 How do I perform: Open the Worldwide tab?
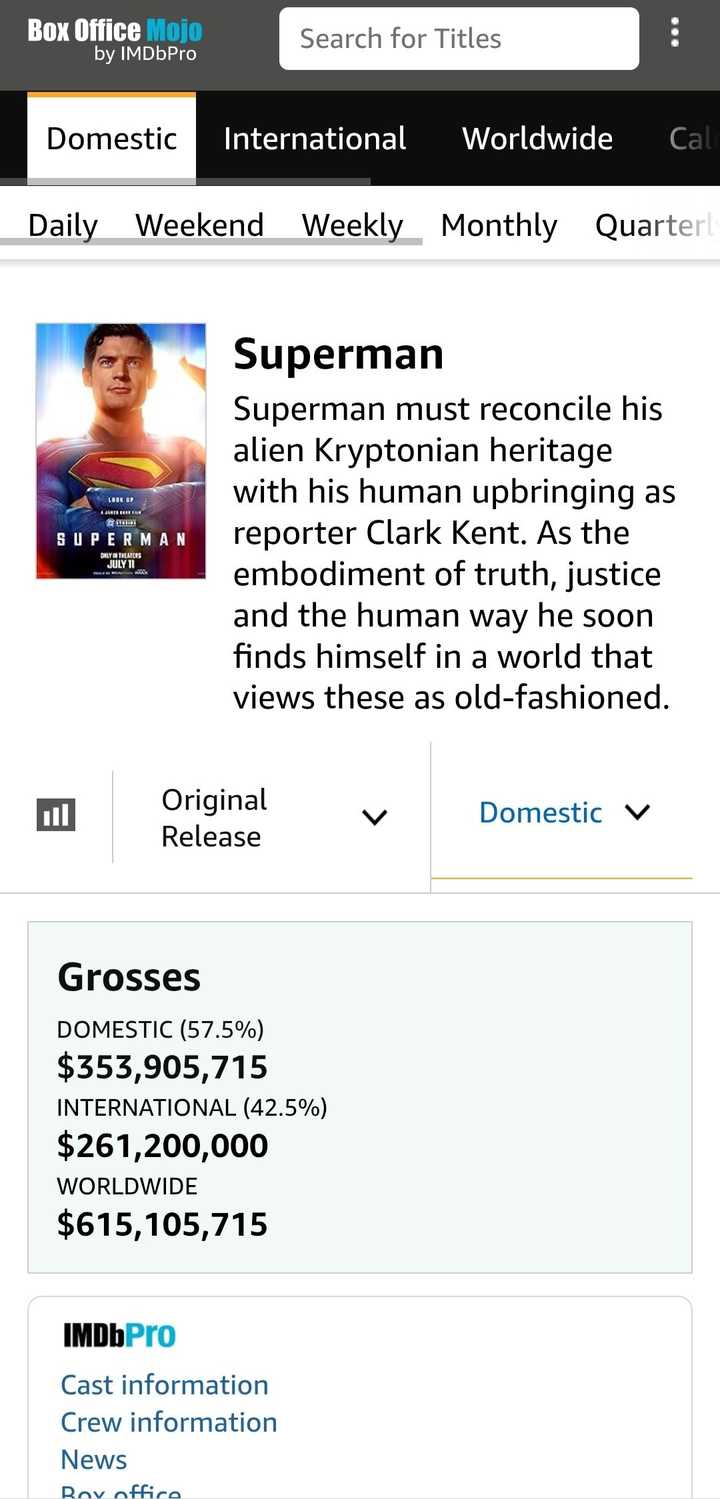(537, 138)
